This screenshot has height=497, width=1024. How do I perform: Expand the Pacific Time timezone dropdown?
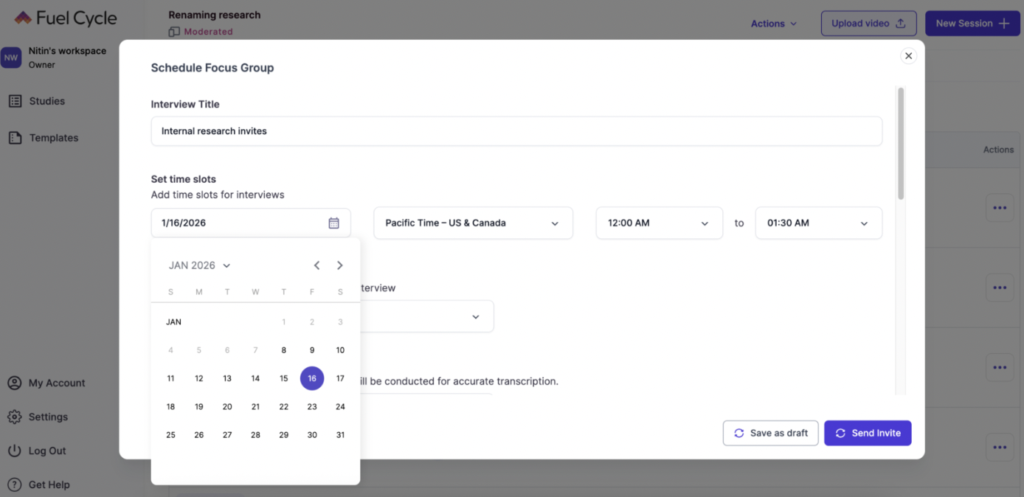point(472,223)
